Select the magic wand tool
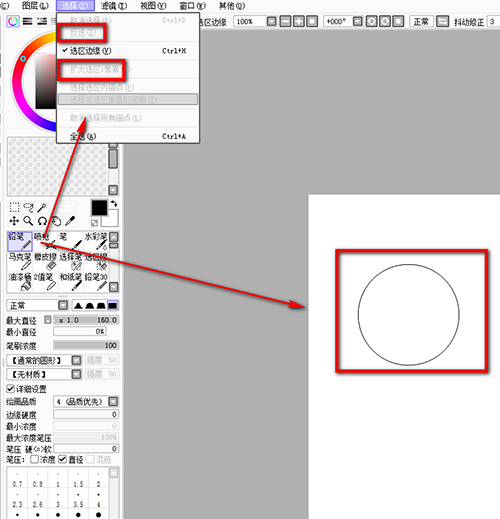 (42, 207)
